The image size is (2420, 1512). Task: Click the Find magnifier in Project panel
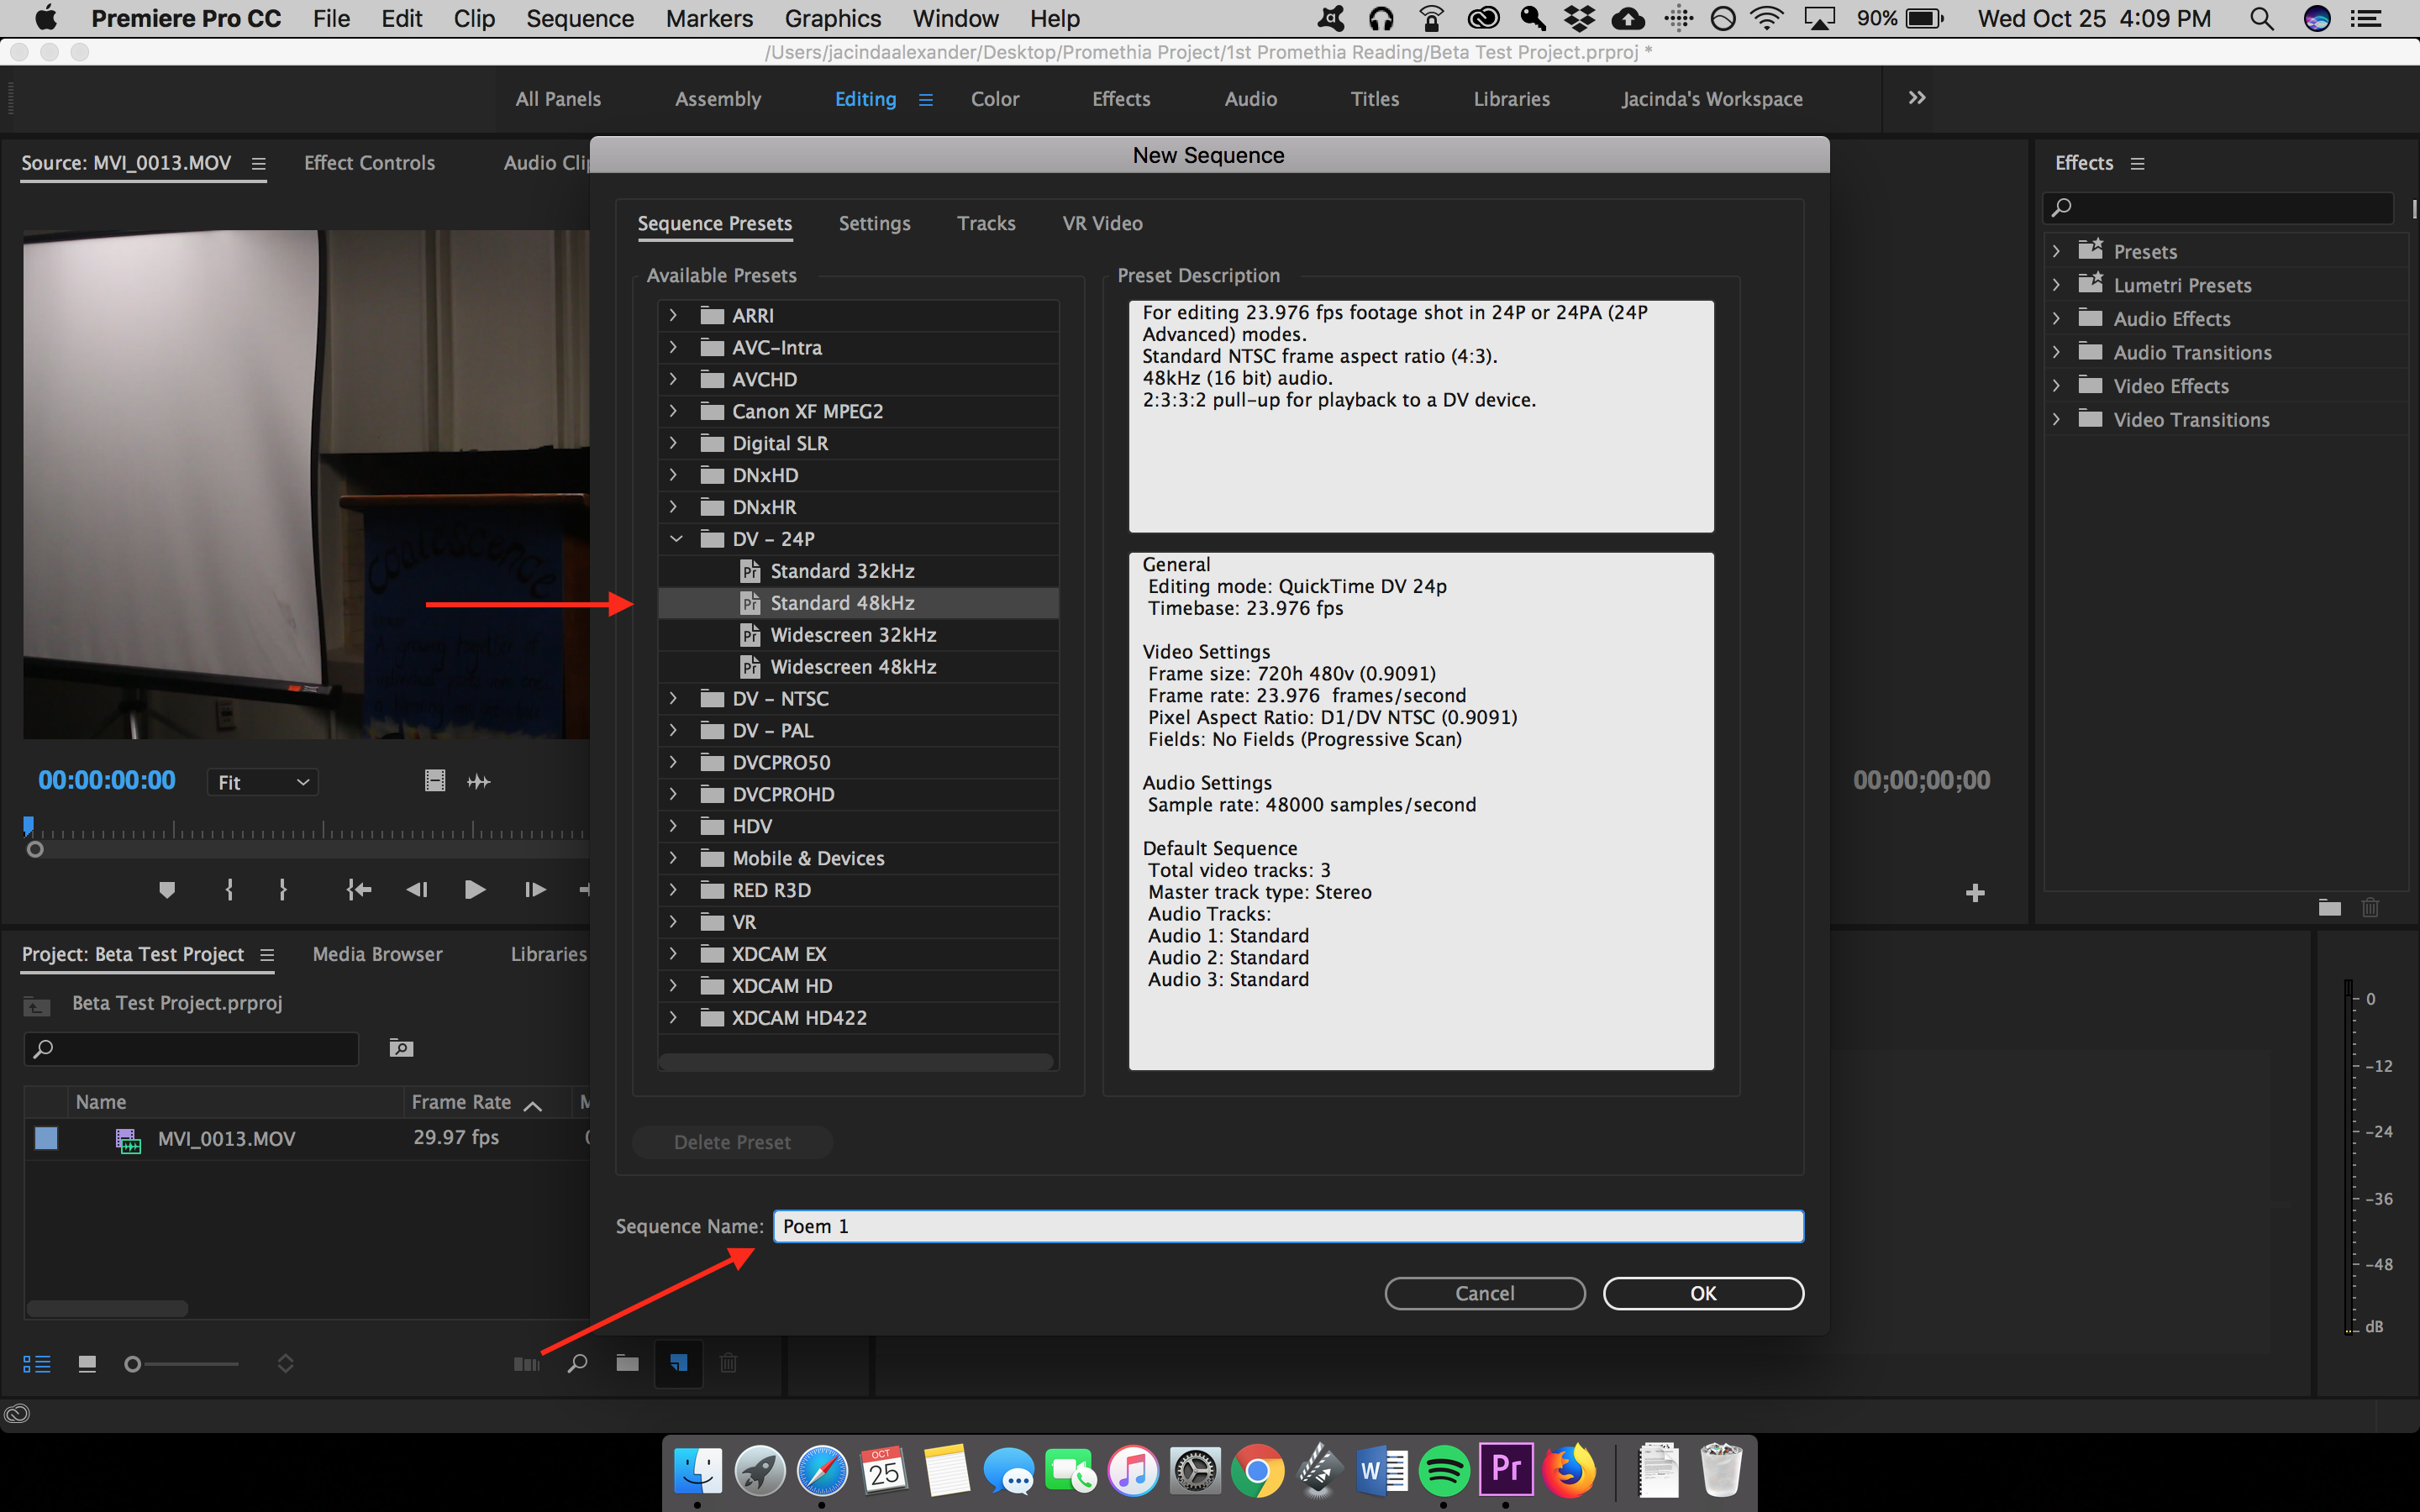(577, 1363)
